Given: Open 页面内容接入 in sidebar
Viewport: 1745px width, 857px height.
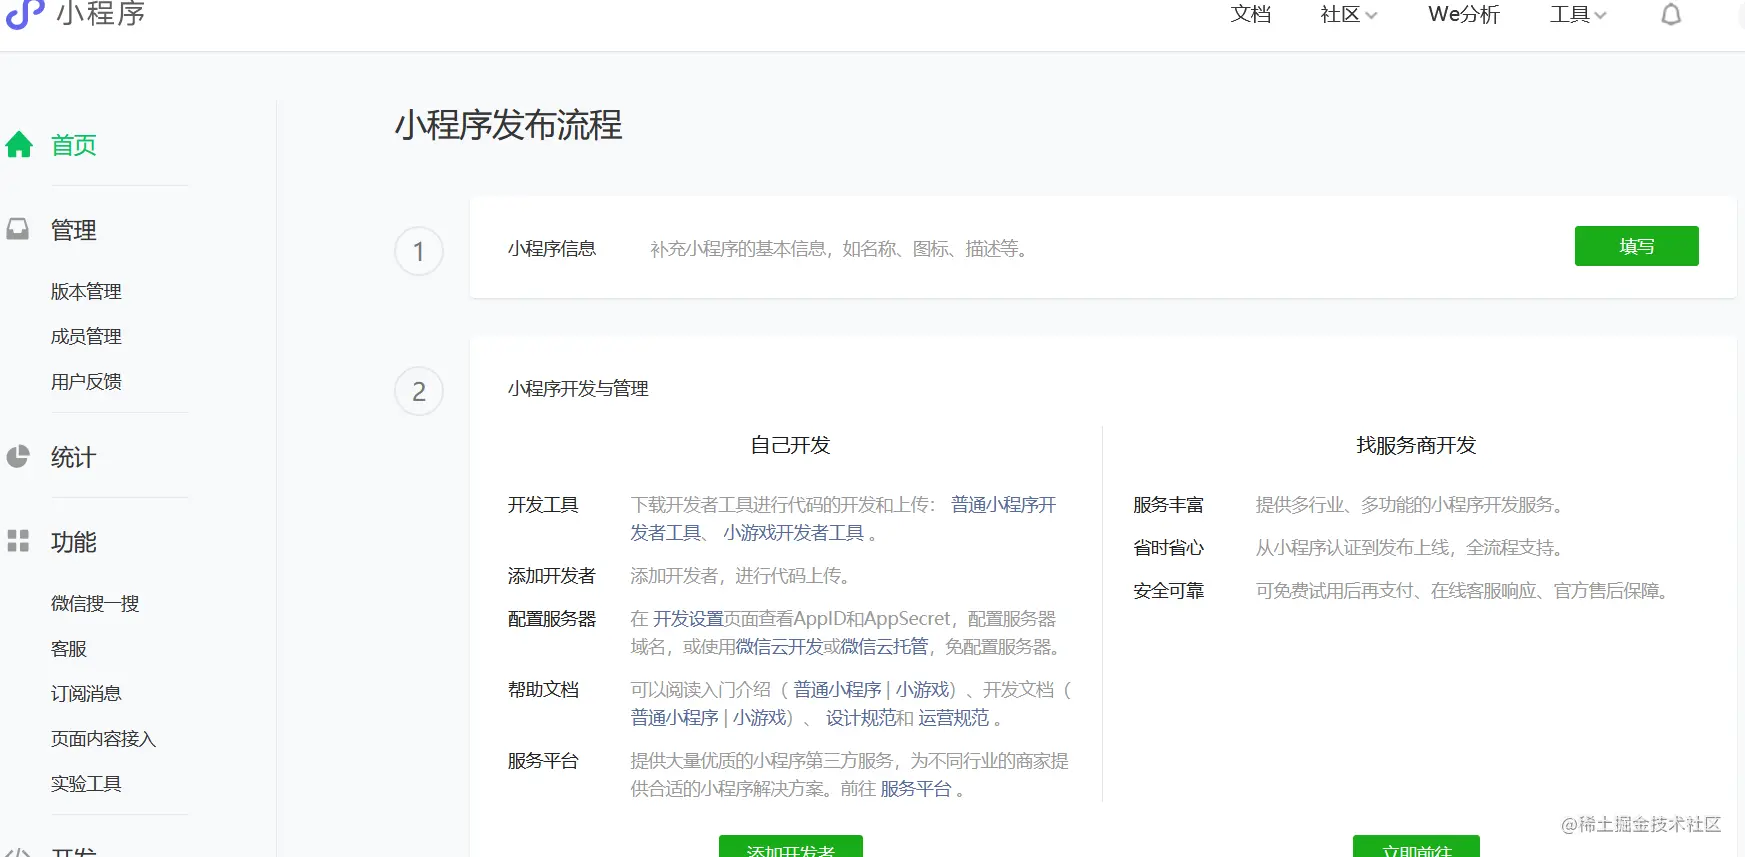Looking at the screenshot, I should pyautogui.click(x=104, y=738).
